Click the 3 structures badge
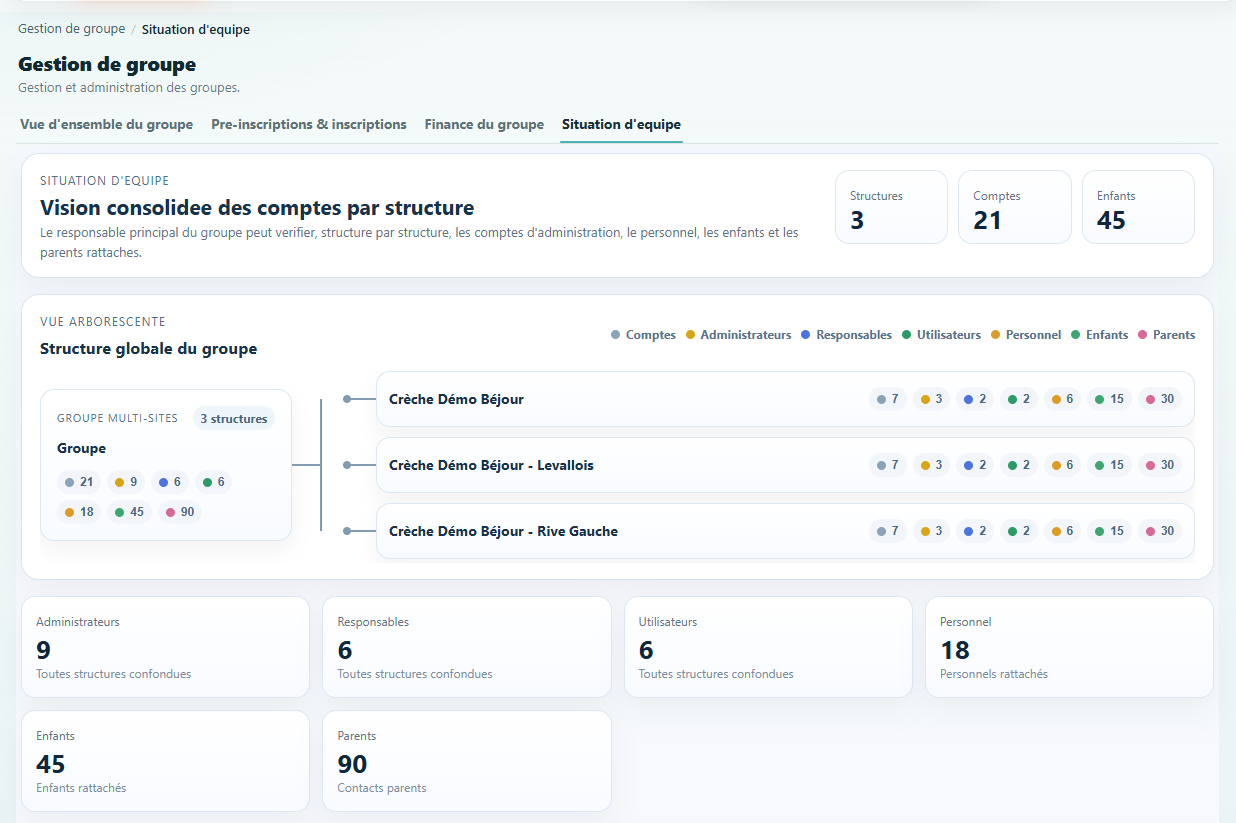The width and height of the screenshot is (1236, 823). pyautogui.click(x=233, y=419)
